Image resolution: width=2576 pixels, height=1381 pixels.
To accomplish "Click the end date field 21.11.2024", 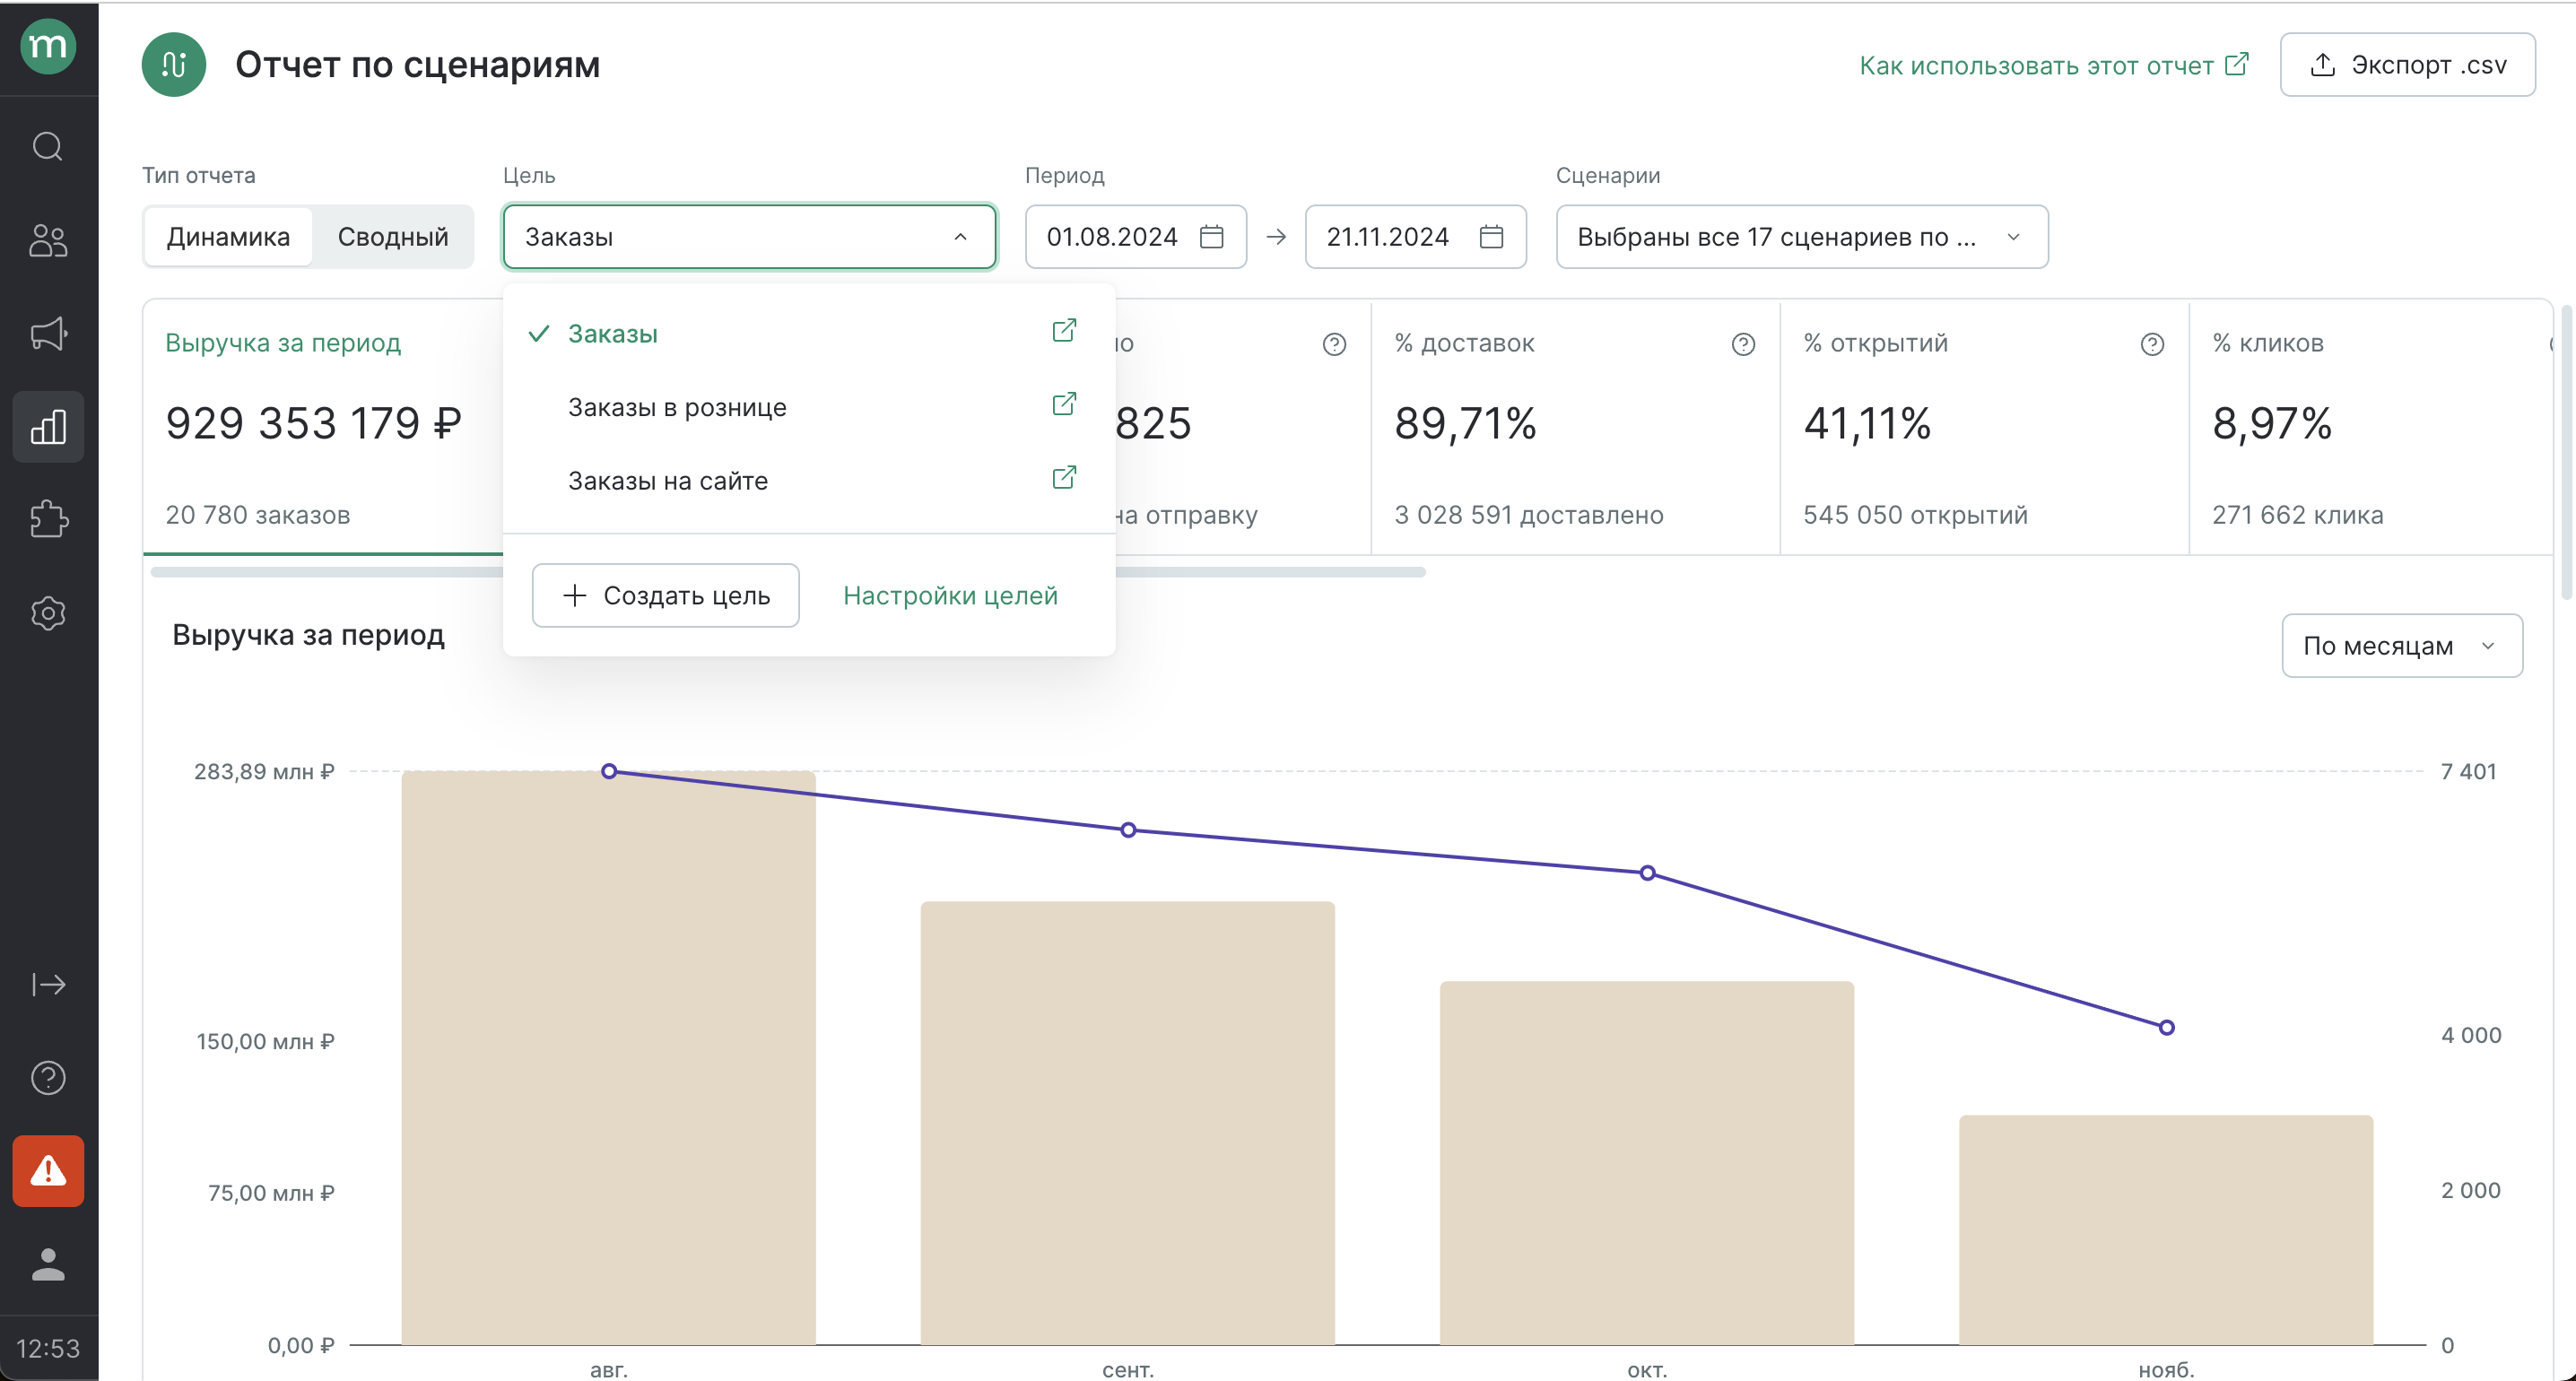I will (1415, 237).
